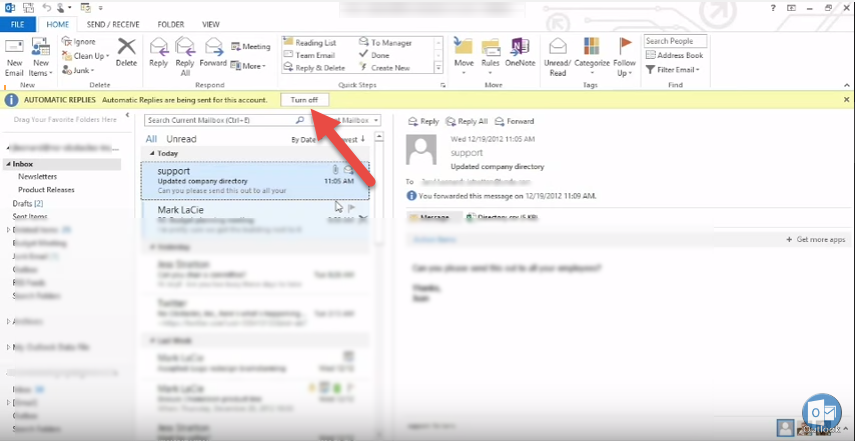
Task: Flag the Mark LaCie message
Action: click(352, 208)
